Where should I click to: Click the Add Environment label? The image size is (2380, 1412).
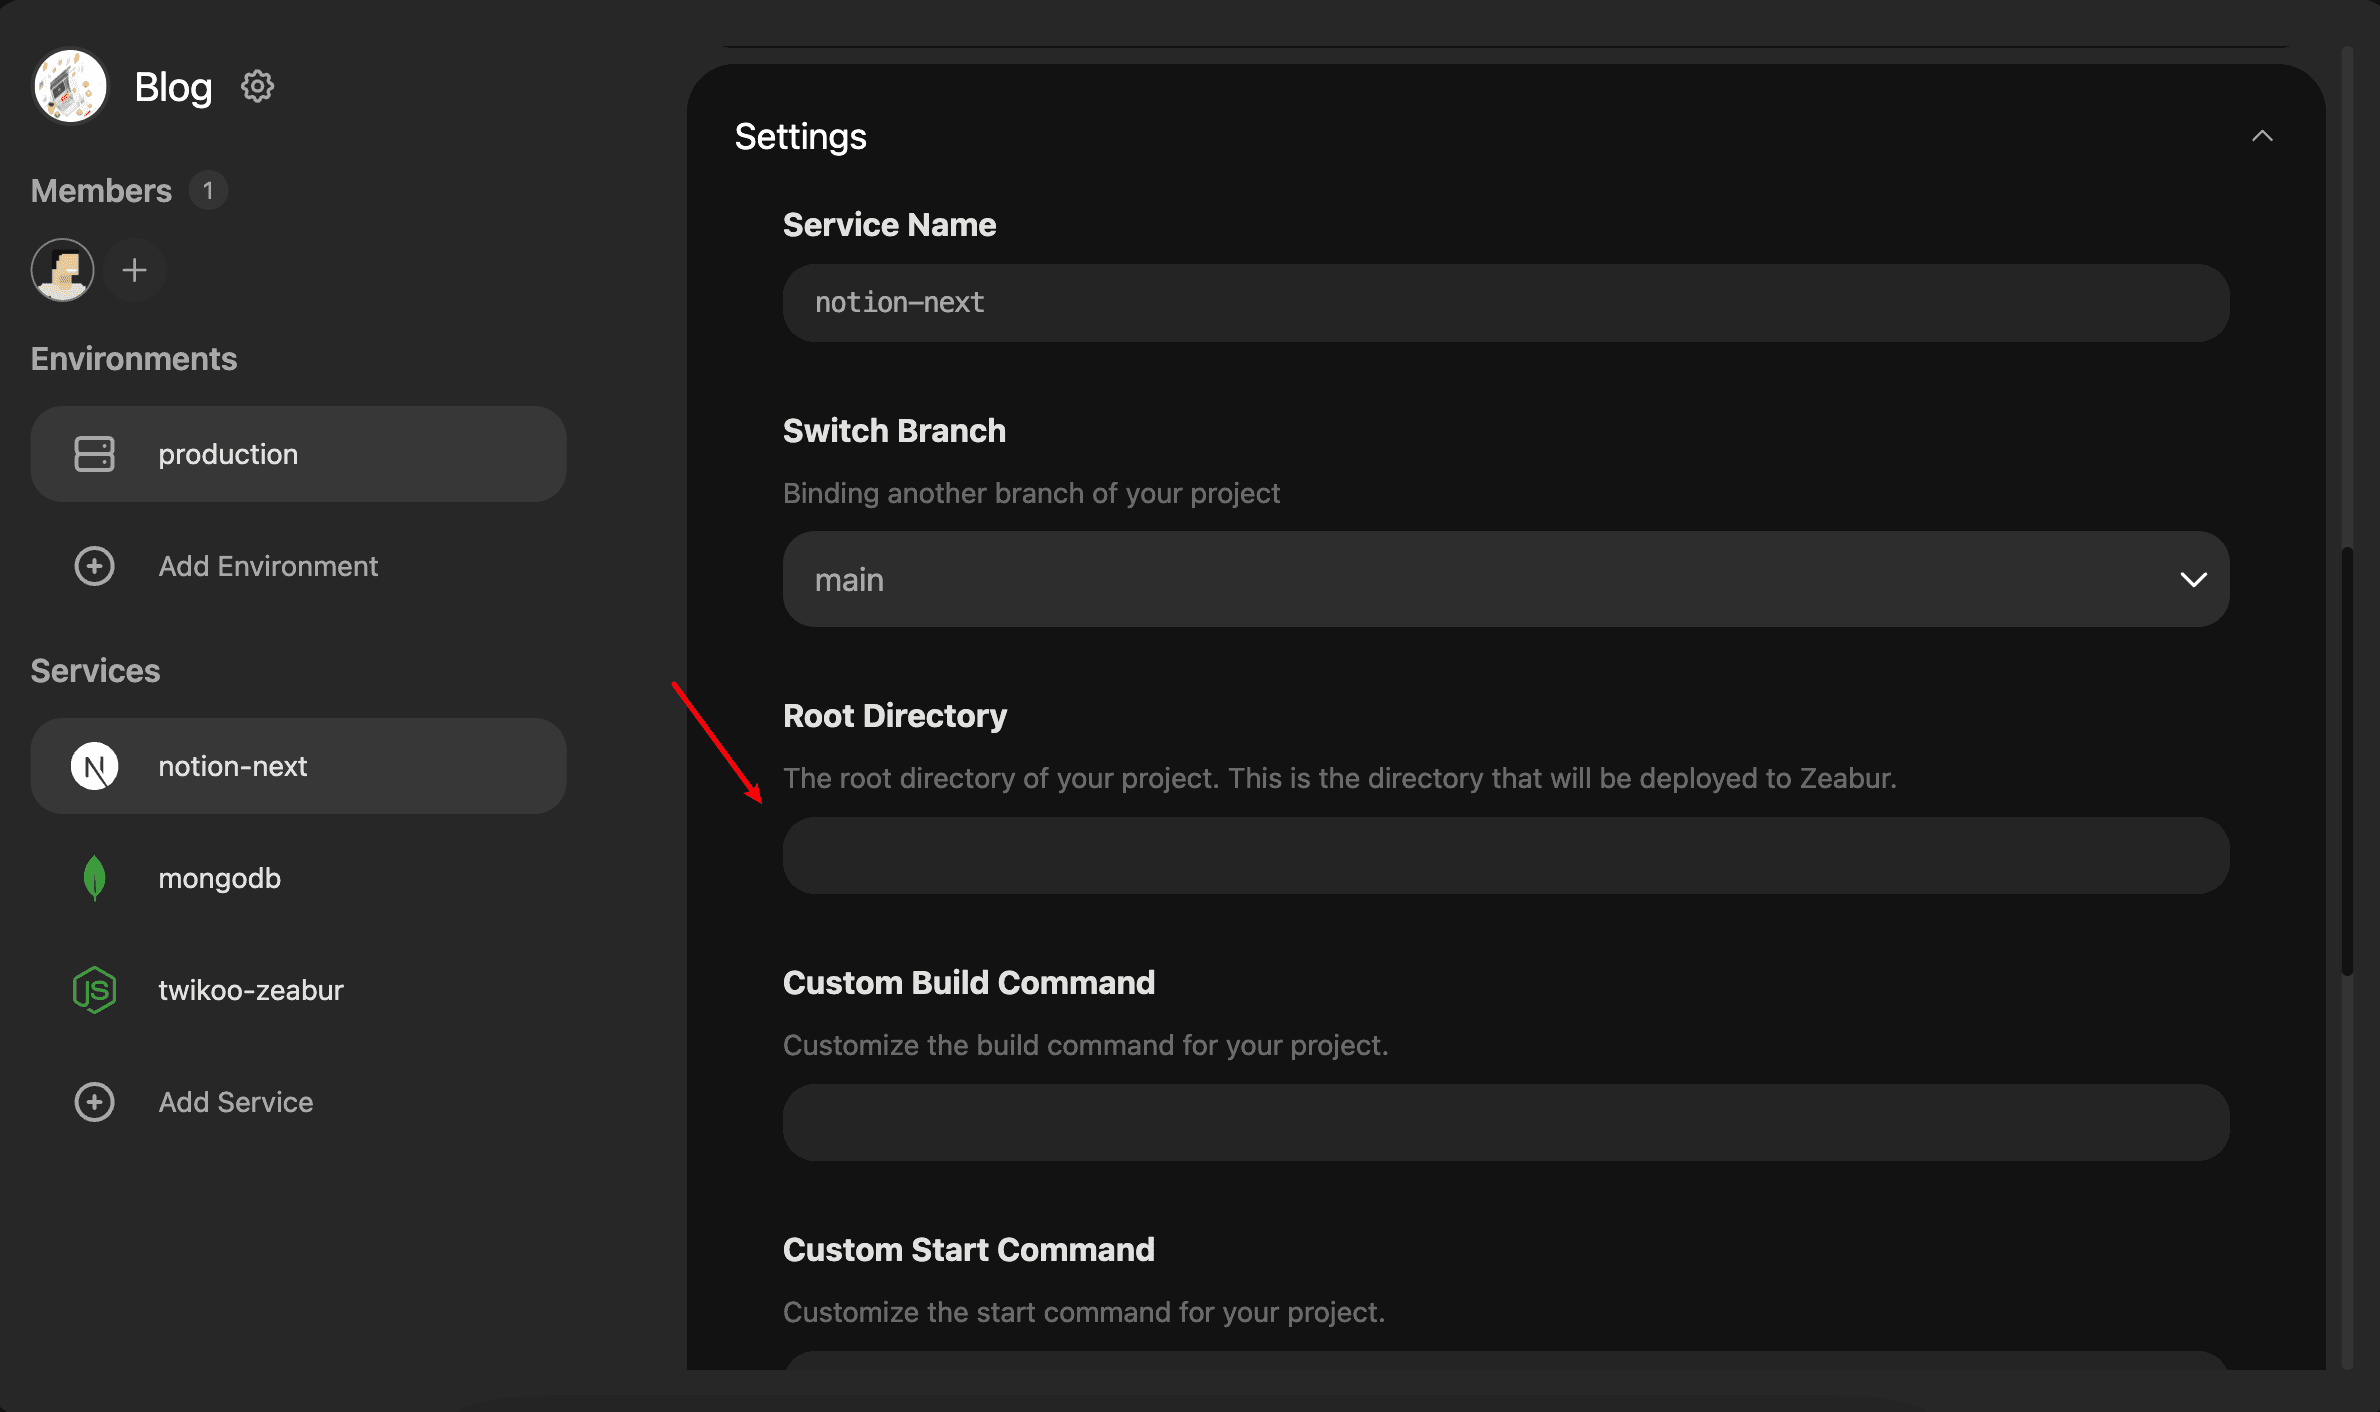268,566
